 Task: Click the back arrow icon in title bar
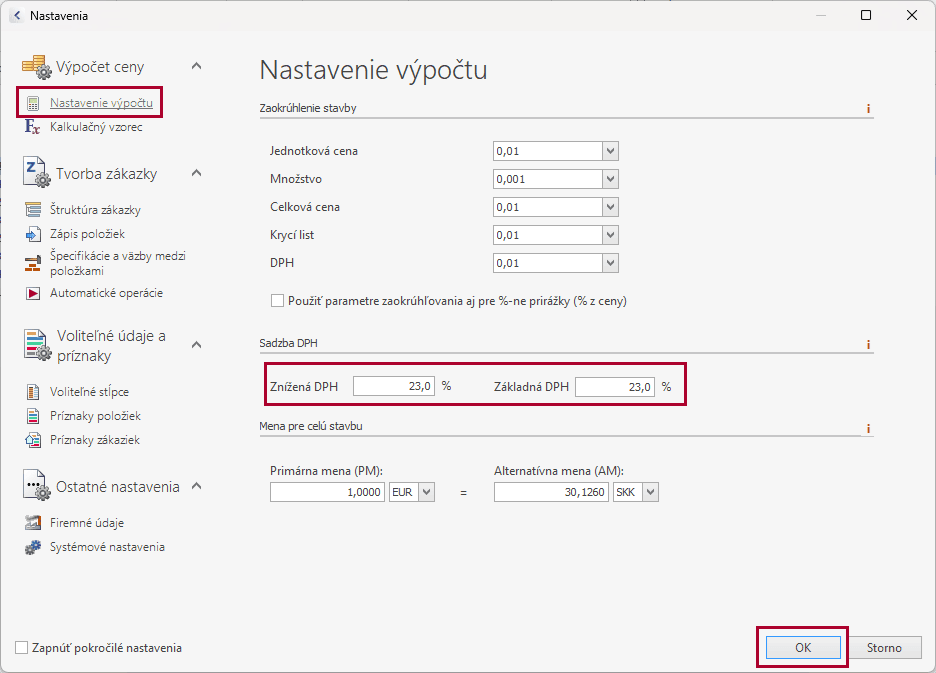(x=17, y=16)
